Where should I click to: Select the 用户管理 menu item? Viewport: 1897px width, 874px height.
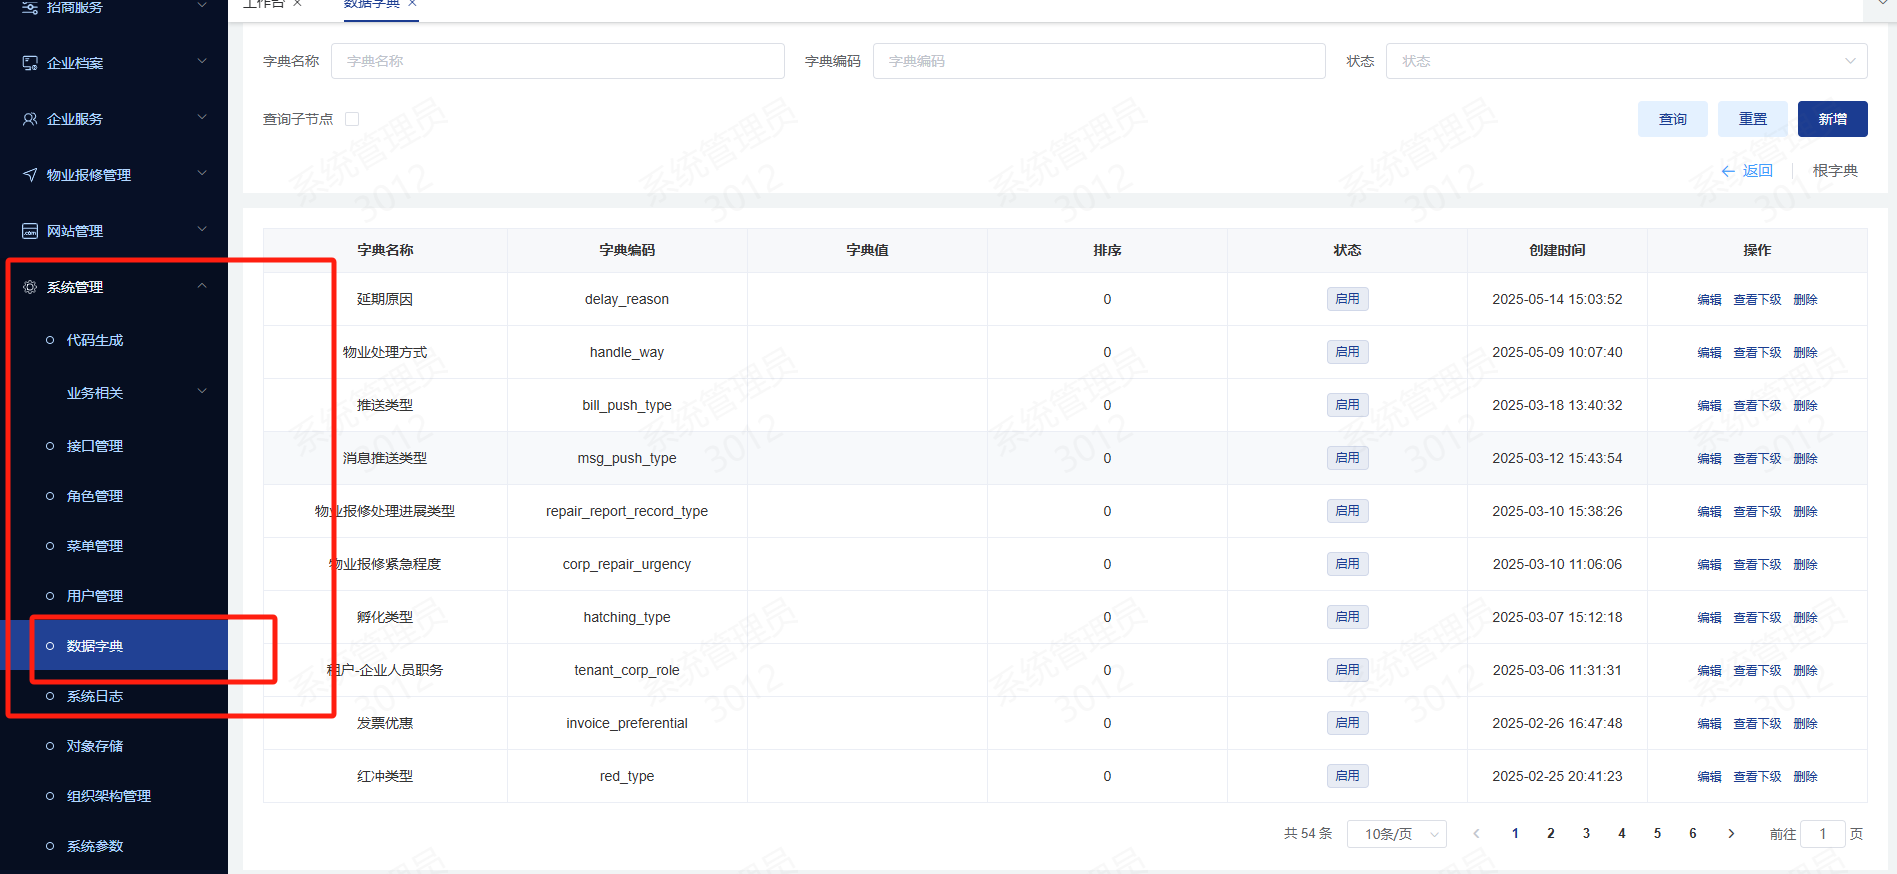(x=95, y=596)
